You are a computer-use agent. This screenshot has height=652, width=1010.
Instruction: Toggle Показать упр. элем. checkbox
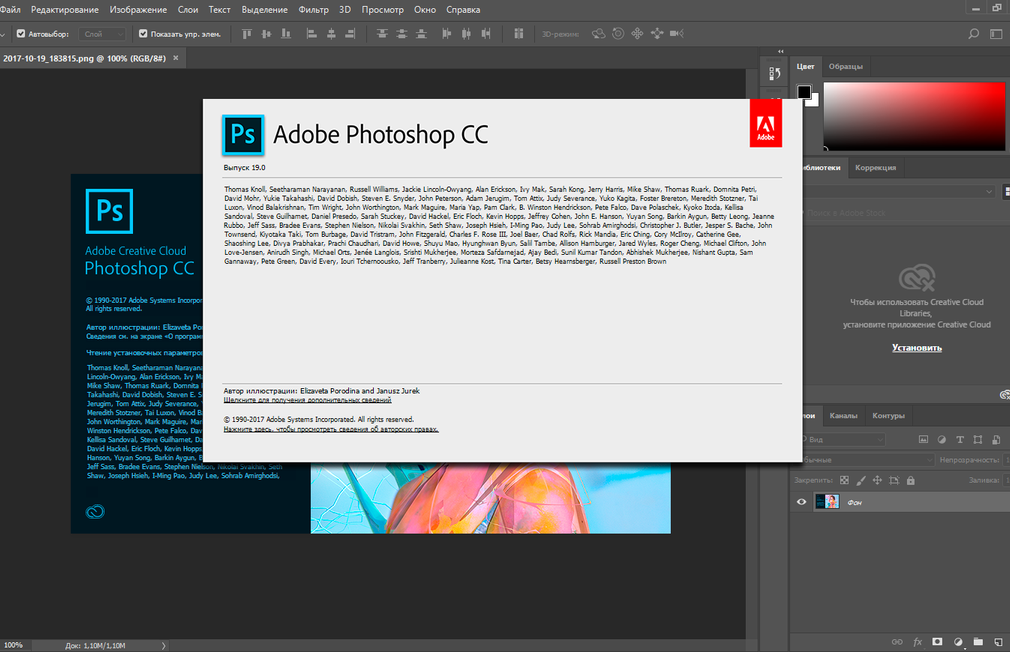pos(143,34)
